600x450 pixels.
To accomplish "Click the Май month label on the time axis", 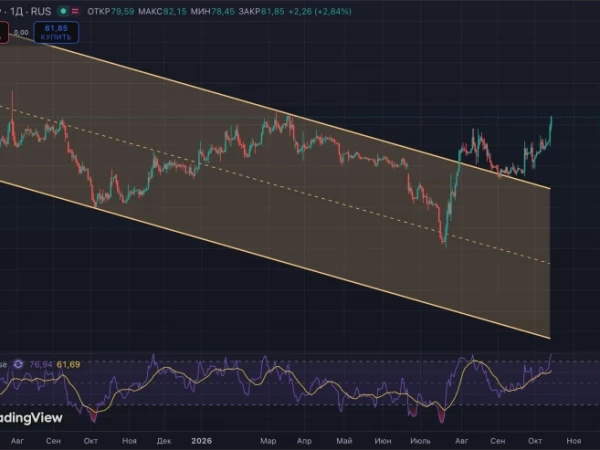I will [x=344, y=441].
